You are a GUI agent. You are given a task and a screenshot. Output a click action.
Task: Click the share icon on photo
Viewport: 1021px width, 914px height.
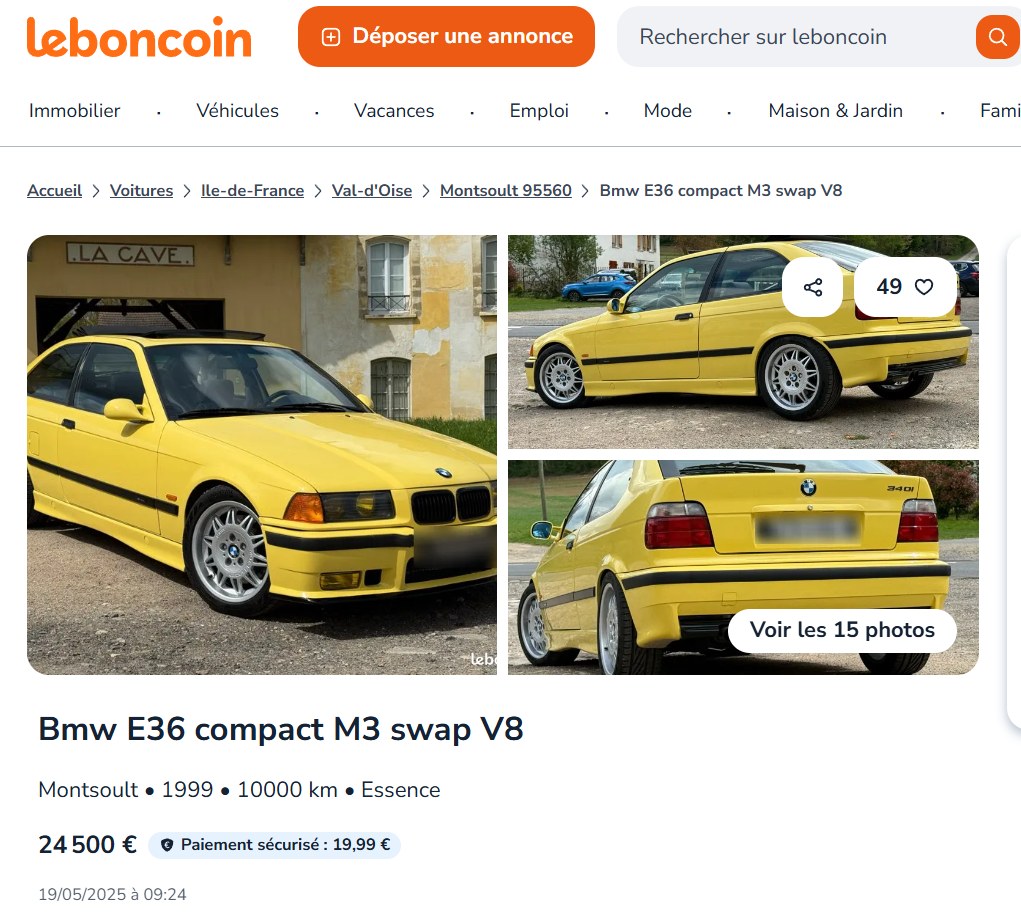[813, 287]
